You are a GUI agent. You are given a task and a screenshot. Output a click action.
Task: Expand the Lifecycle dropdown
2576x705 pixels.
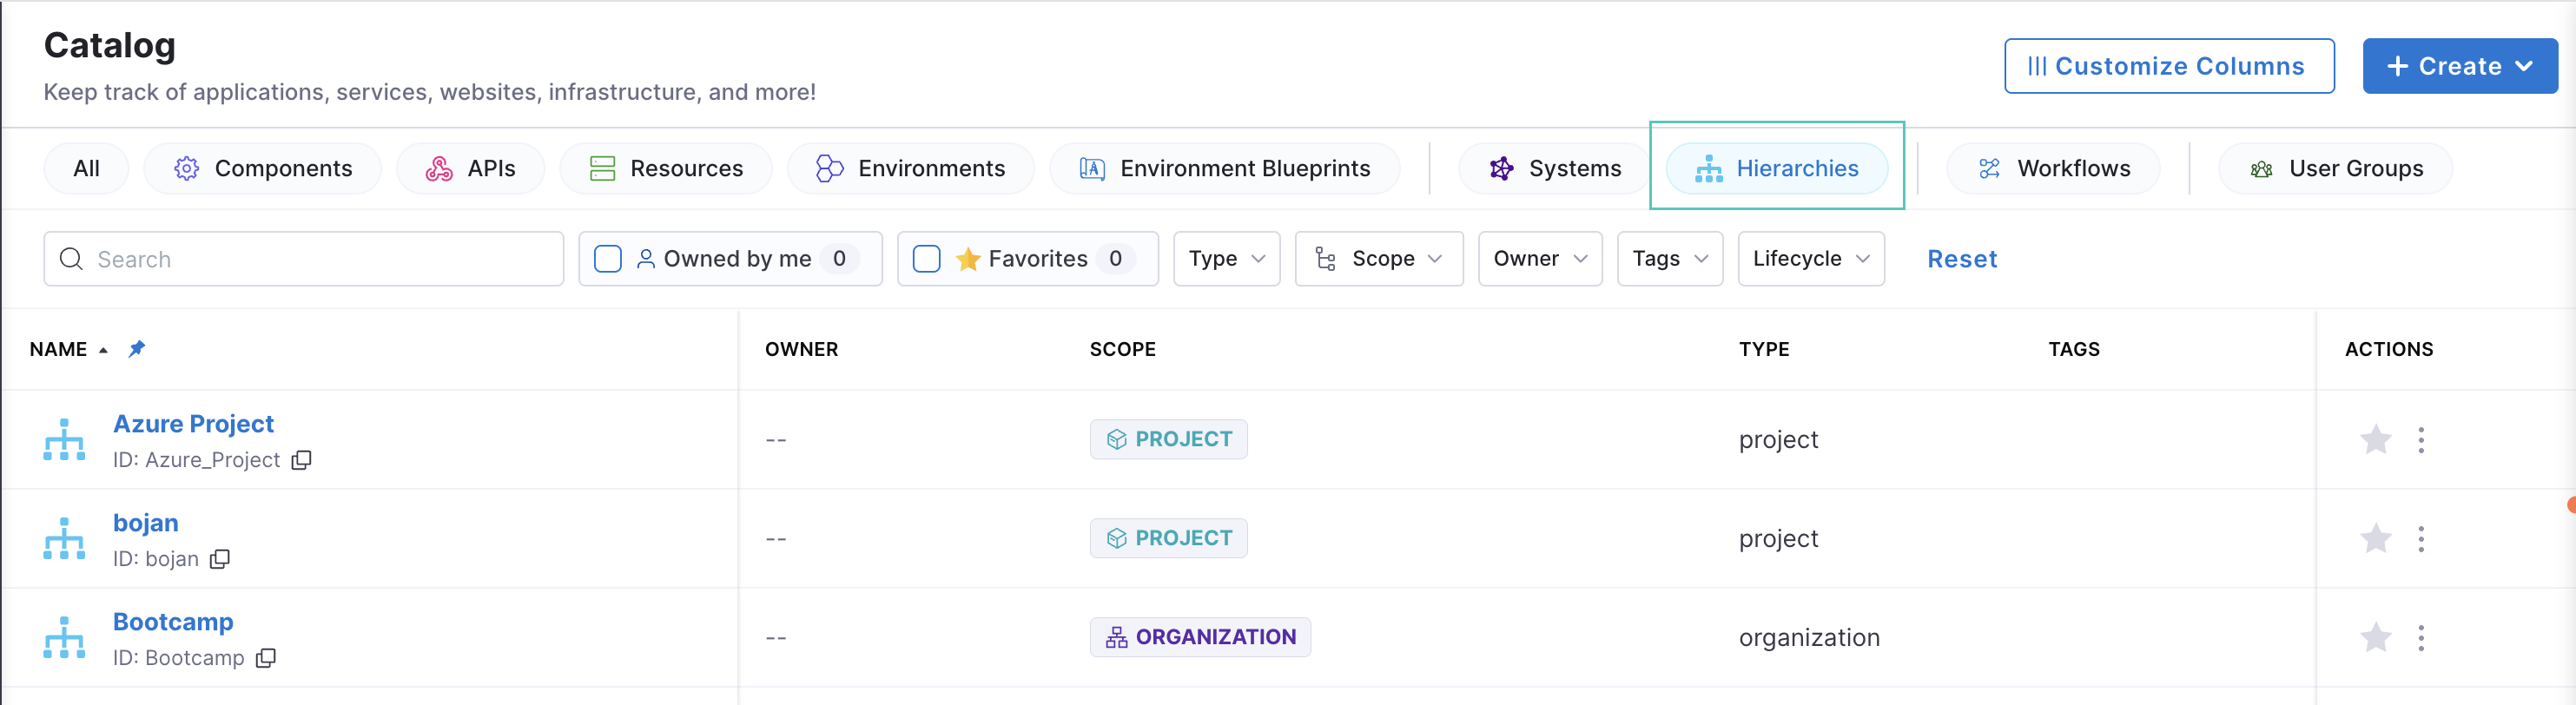click(1810, 259)
